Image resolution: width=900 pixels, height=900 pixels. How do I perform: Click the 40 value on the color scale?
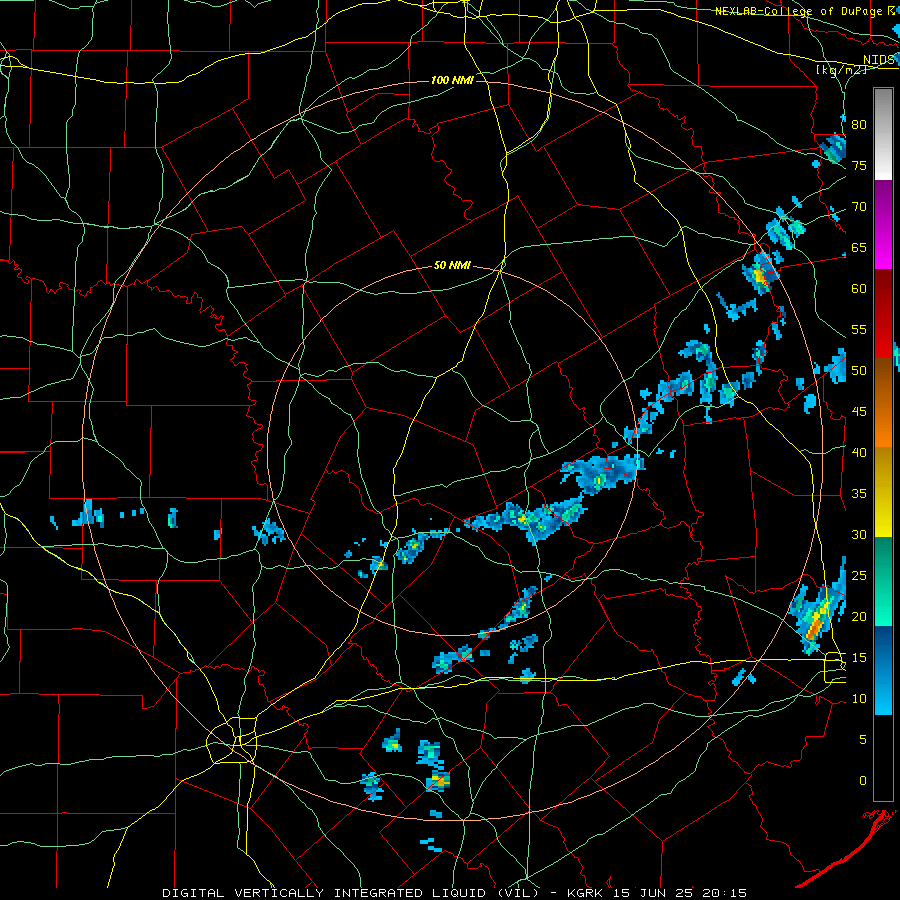[x=859, y=452]
